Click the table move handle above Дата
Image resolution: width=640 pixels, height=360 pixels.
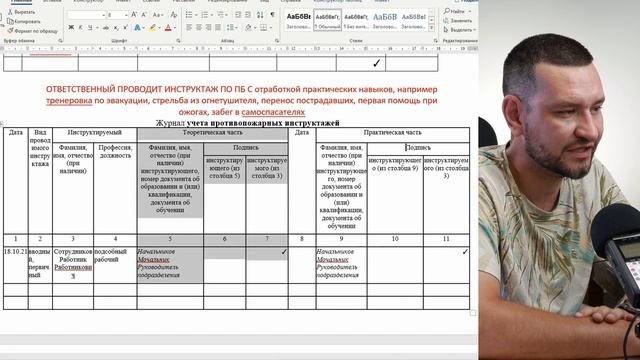(x=2, y=123)
